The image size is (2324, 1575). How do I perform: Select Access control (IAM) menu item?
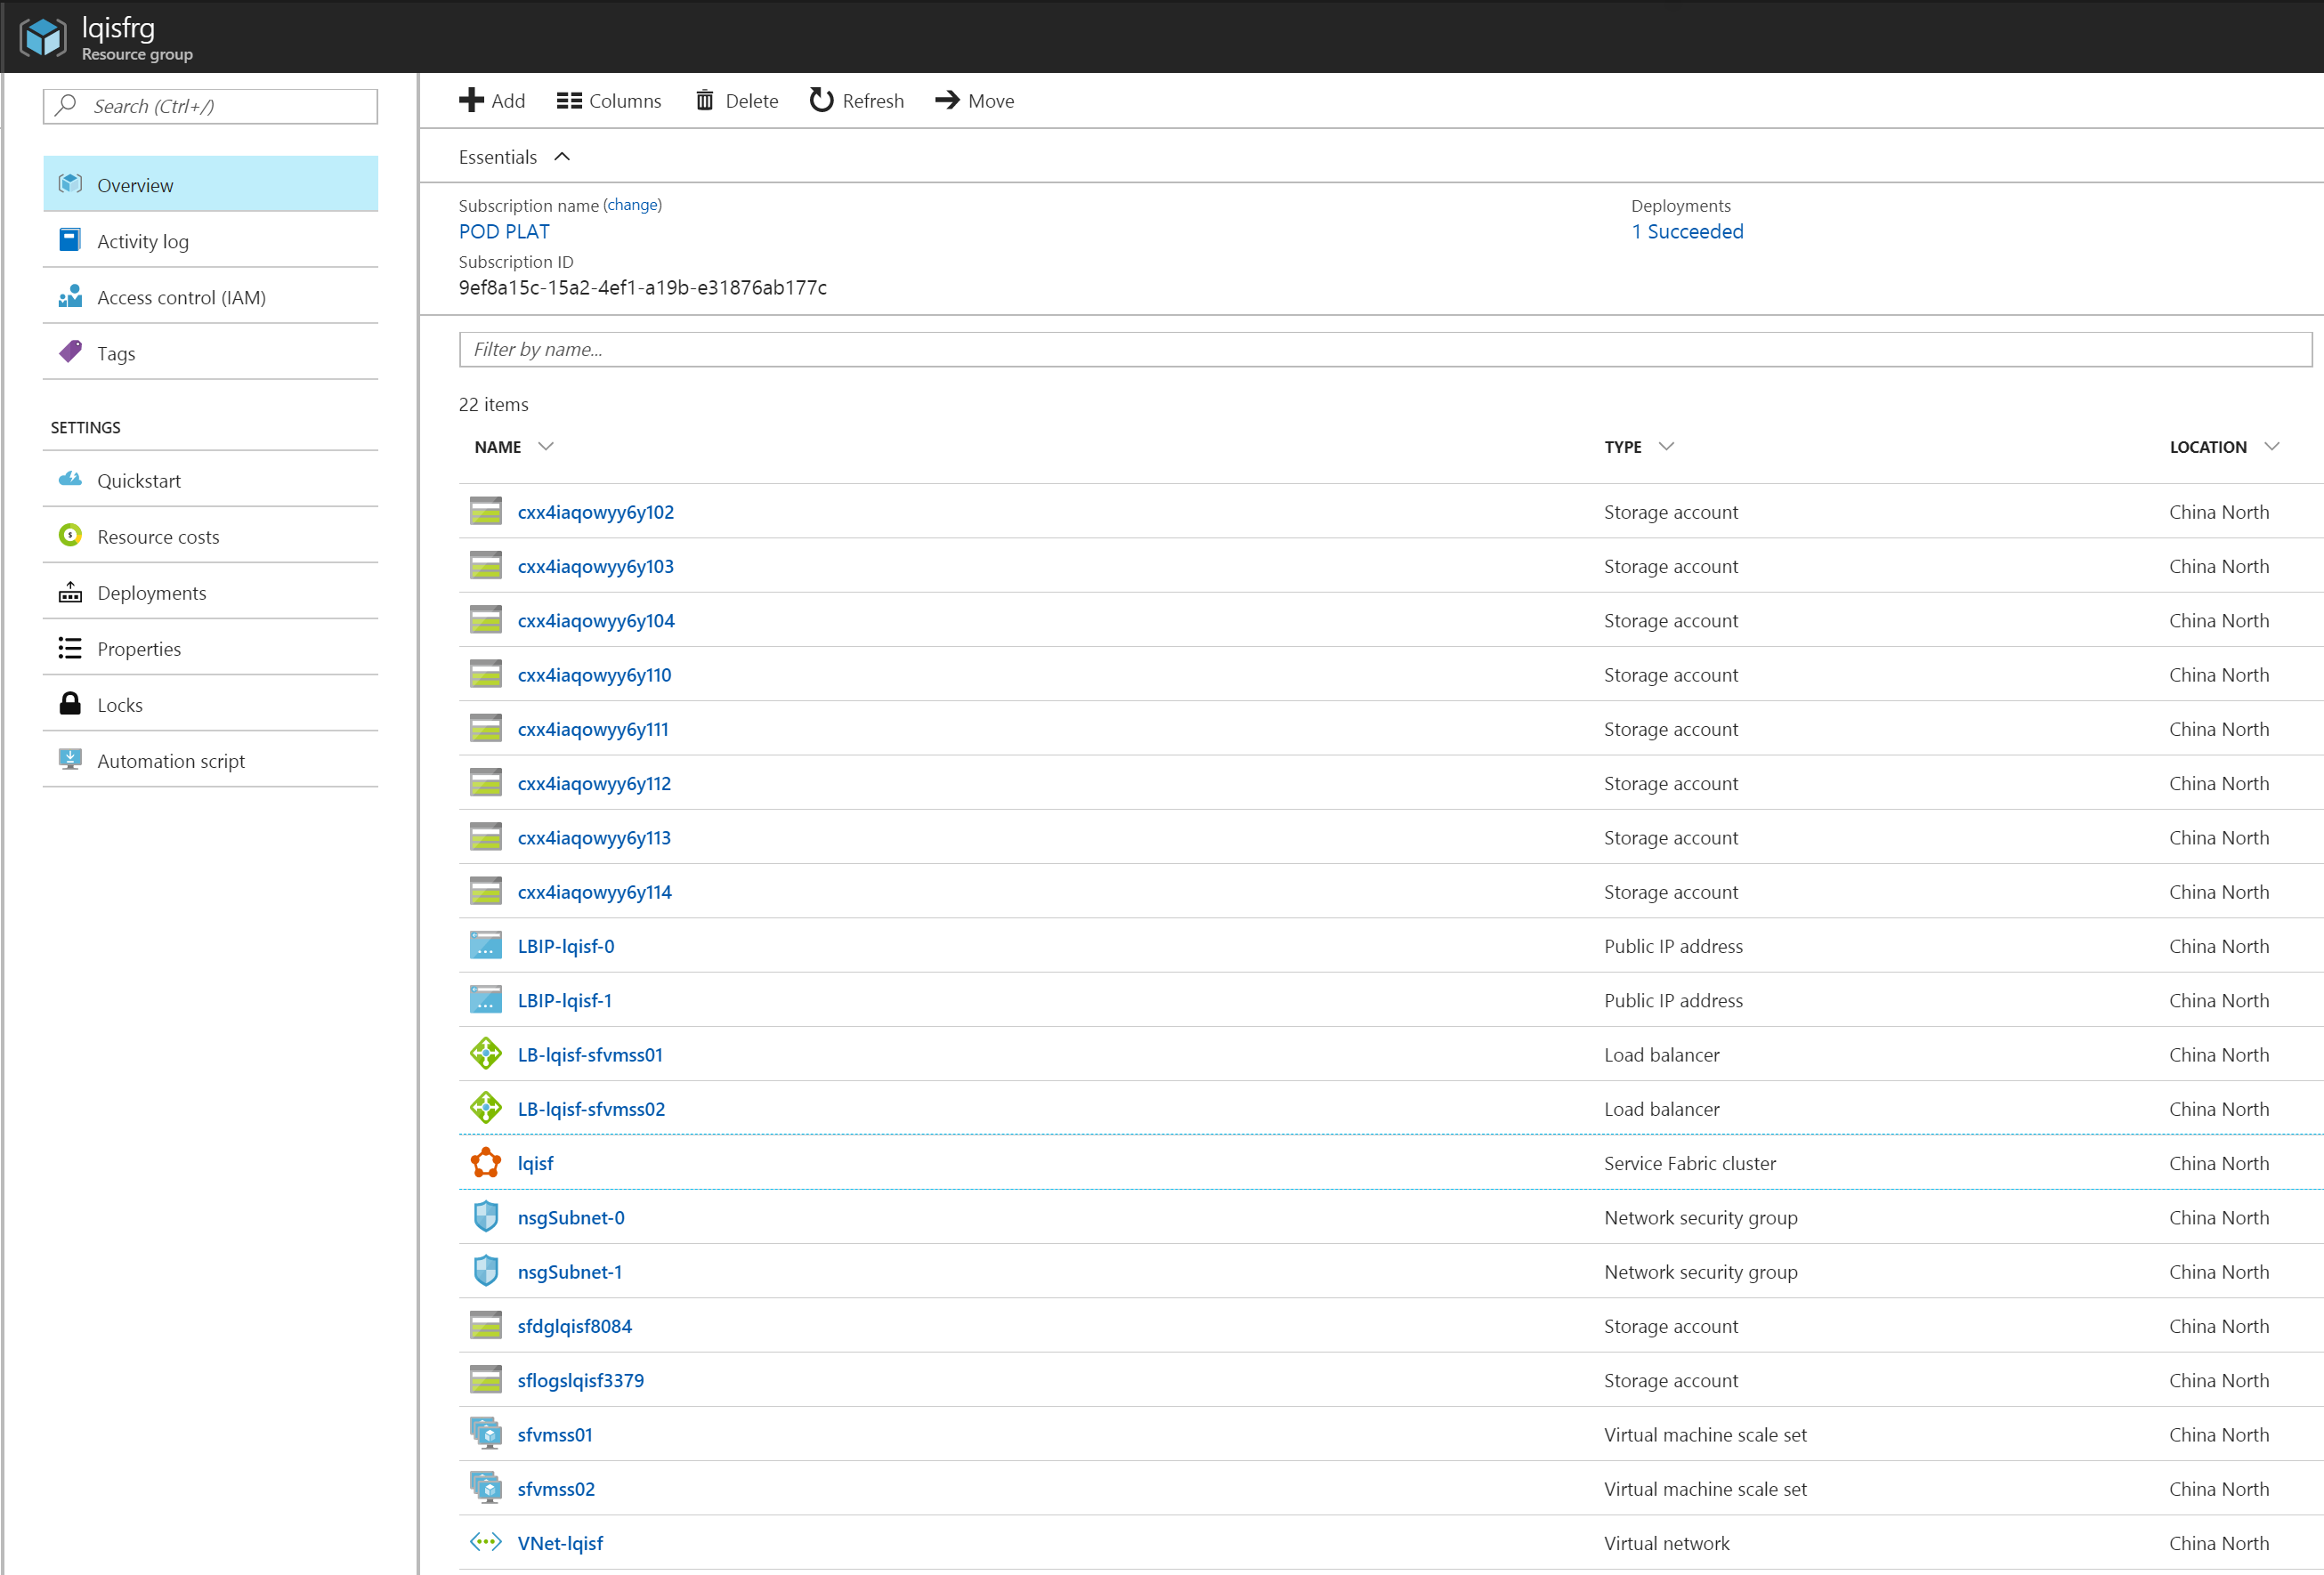click(181, 297)
